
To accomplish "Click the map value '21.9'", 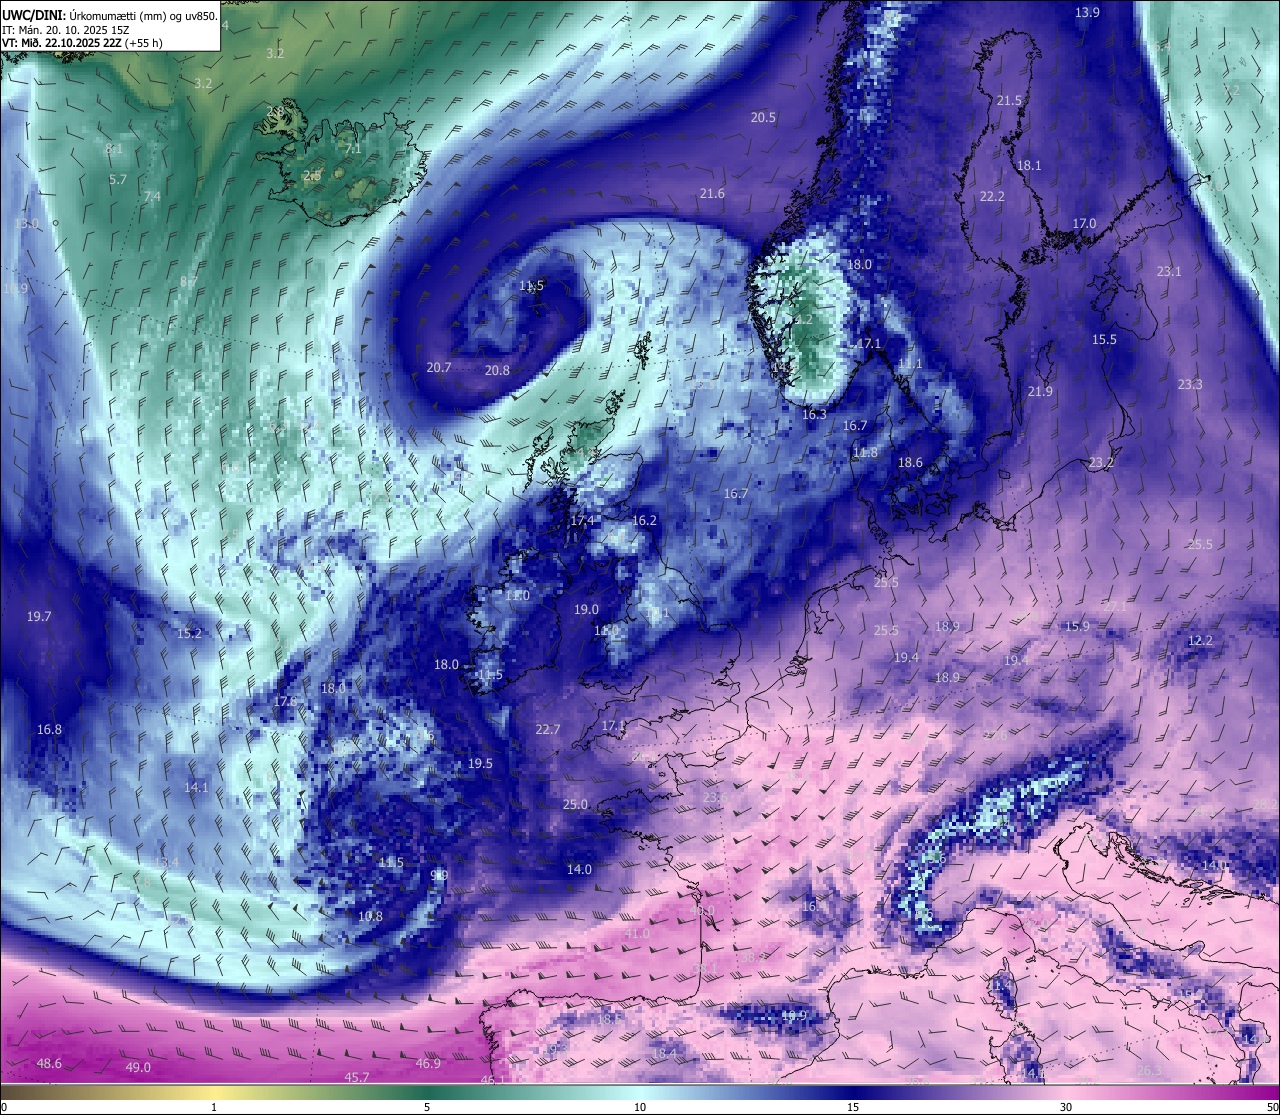I will pyautogui.click(x=1040, y=391).
